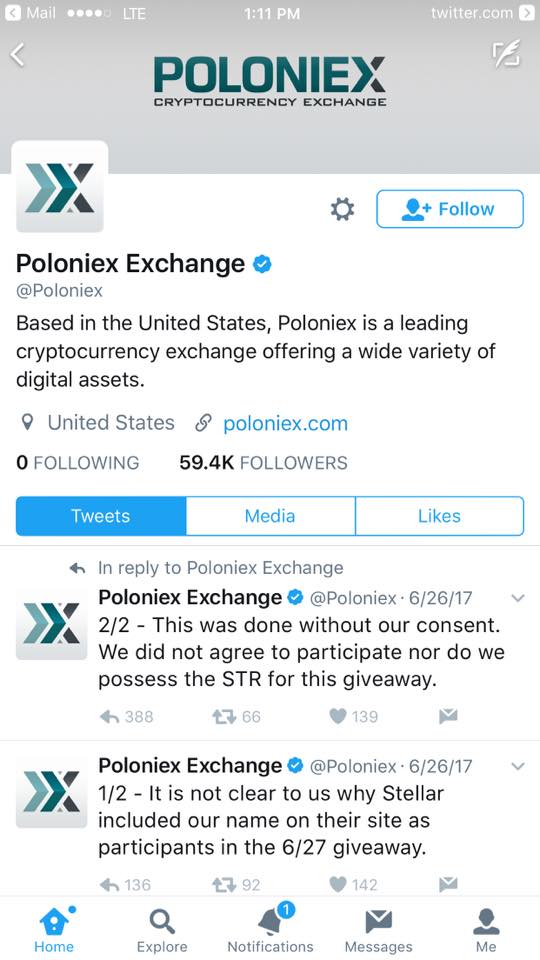Share 2/2 tweet via message envelope icon
This screenshot has width=540, height=960.
[x=449, y=716]
